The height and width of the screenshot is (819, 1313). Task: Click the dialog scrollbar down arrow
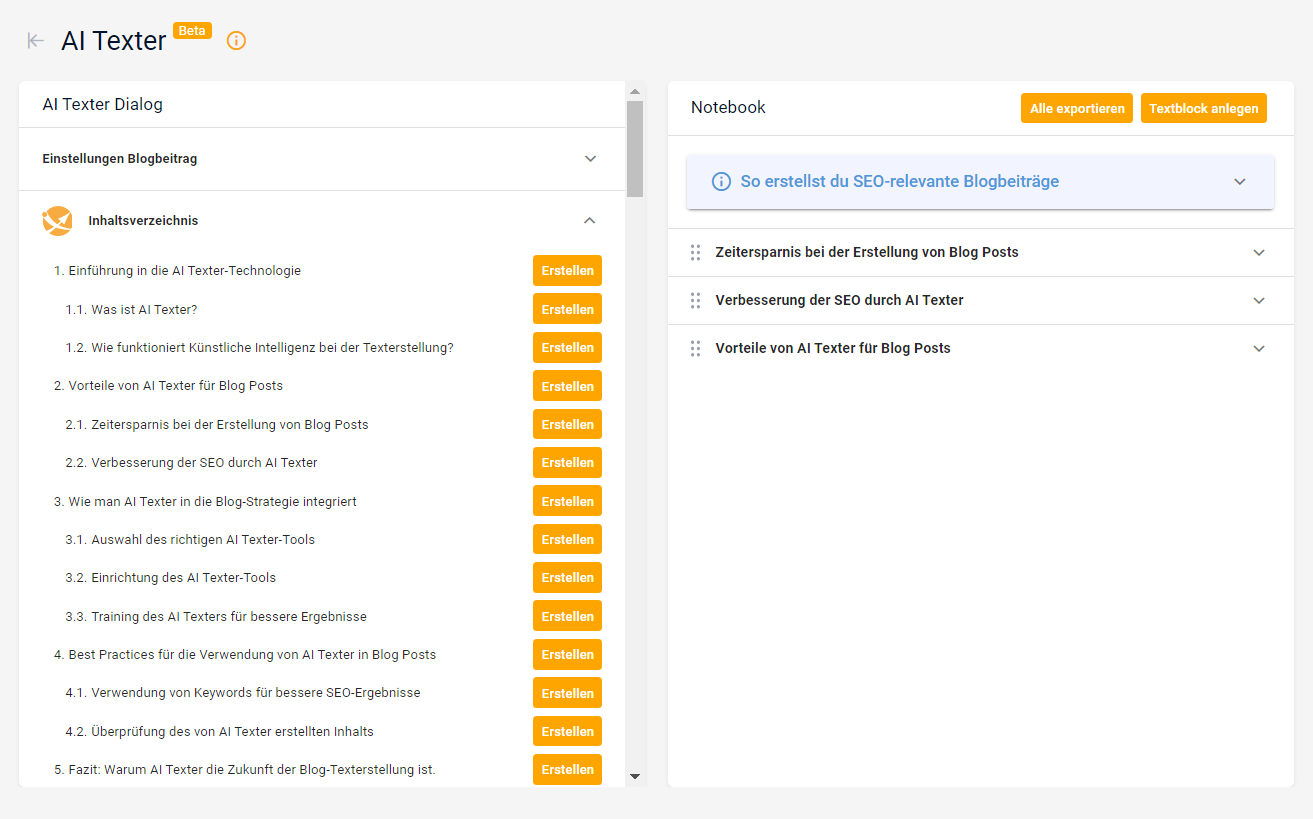[x=634, y=776]
